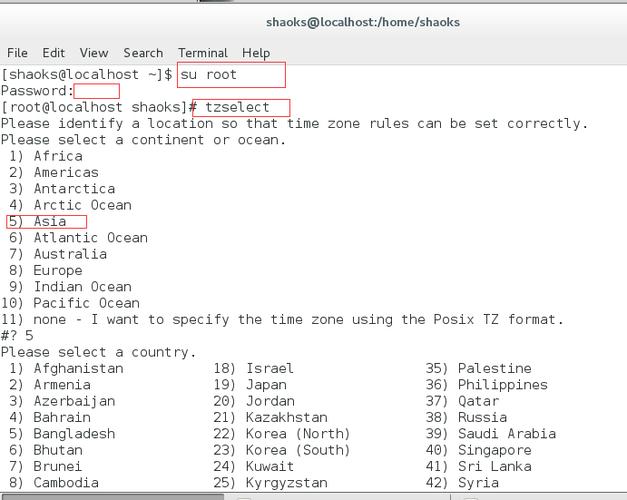Click the '8) Cambodia' country entry

point(54,483)
